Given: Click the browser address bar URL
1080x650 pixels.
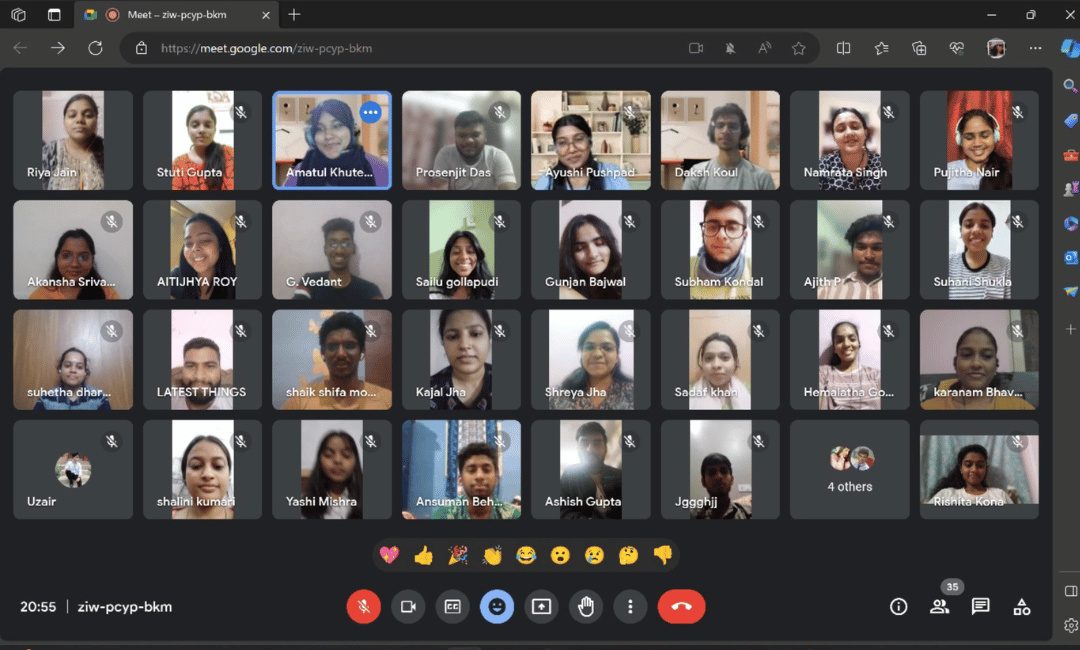Looking at the screenshot, I should point(266,48).
